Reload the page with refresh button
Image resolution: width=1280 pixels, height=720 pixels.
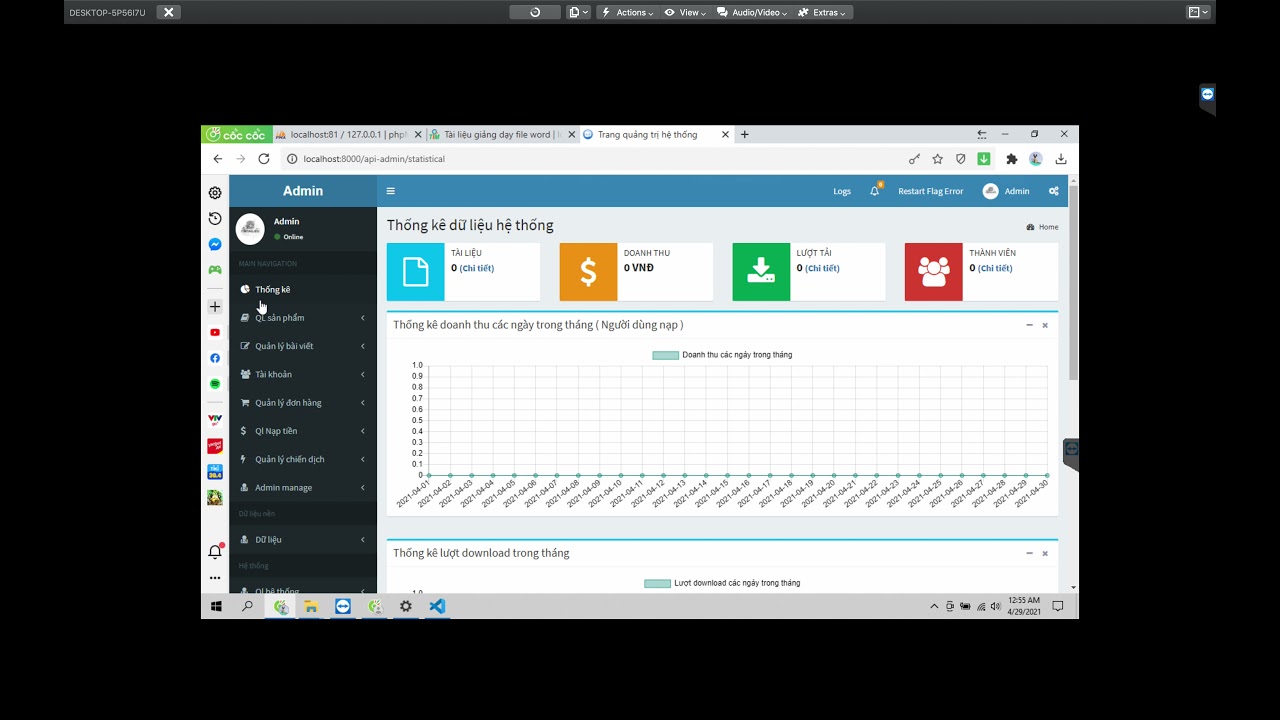[x=264, y=159]
